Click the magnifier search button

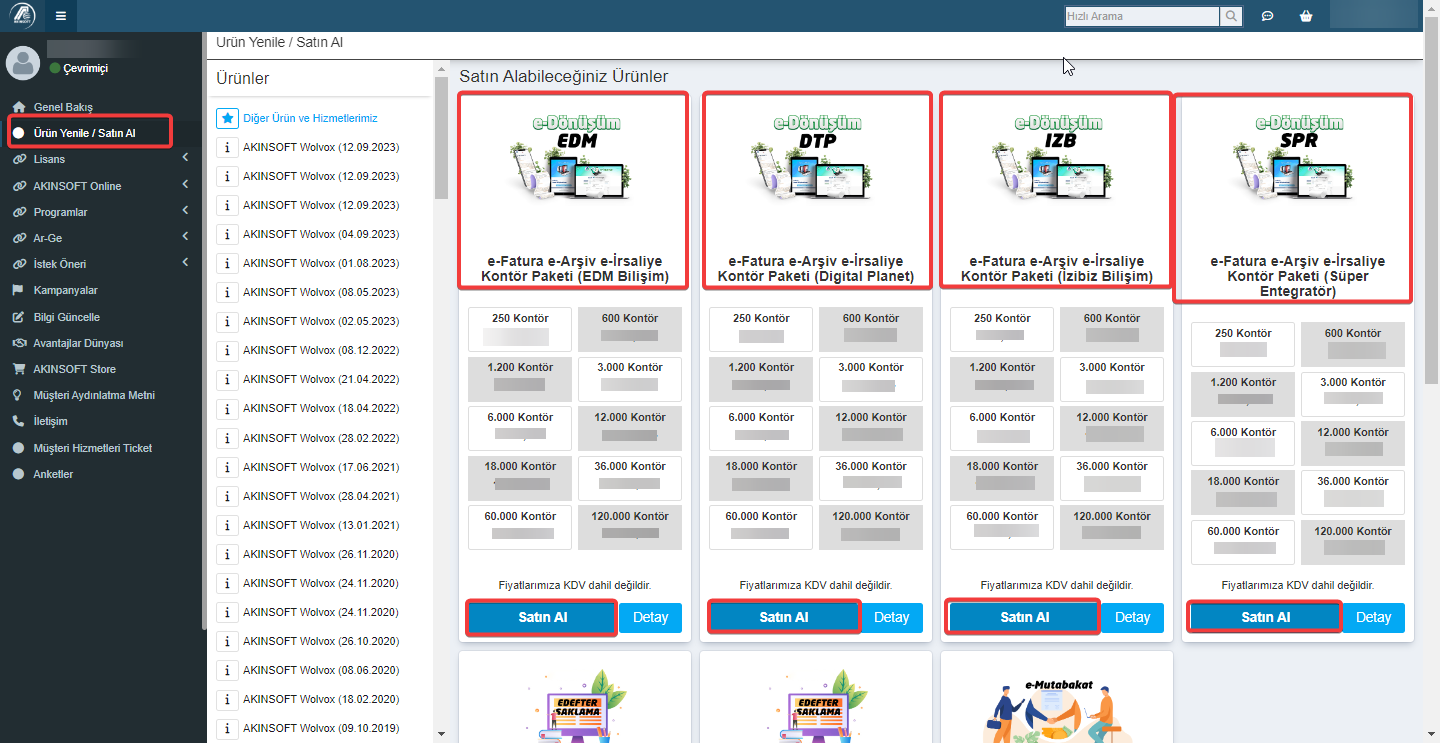(1232, 16)
